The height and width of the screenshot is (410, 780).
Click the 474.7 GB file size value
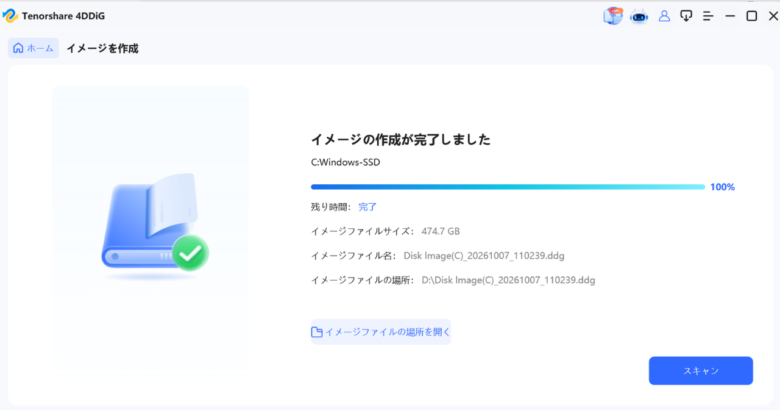[440, 231]
